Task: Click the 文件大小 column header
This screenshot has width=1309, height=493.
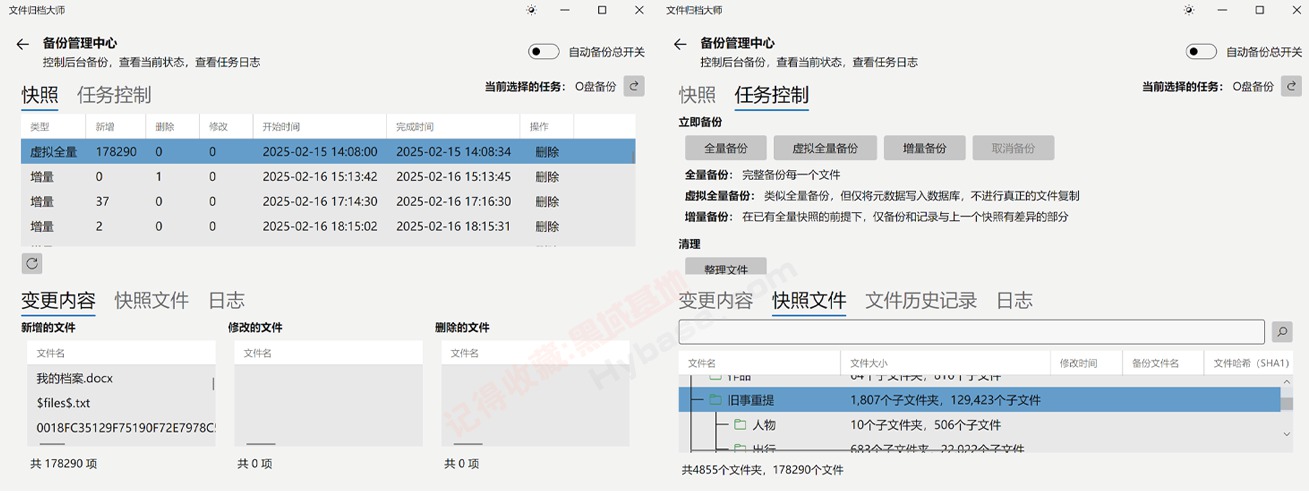Action: tap(868, 363)
